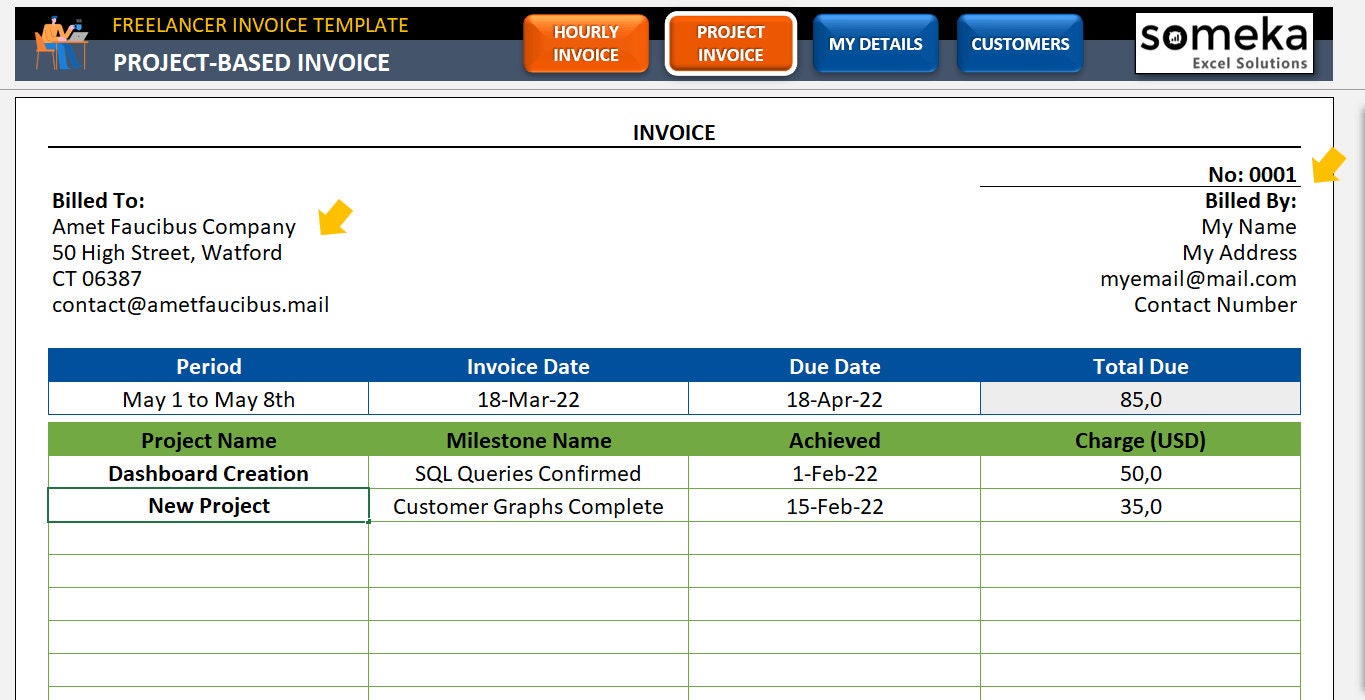Select the Amet Faucibus Company cell

click(x=174, y=227)
